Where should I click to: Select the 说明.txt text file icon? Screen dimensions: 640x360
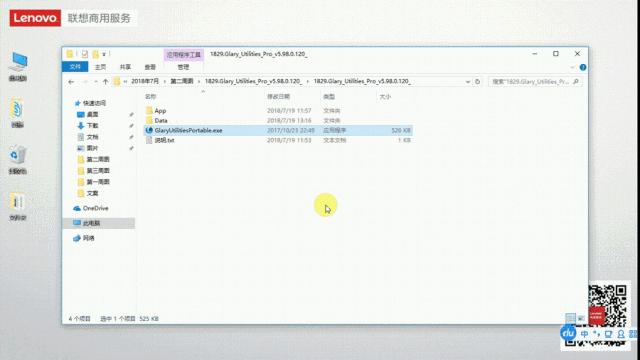pos(149,140)
